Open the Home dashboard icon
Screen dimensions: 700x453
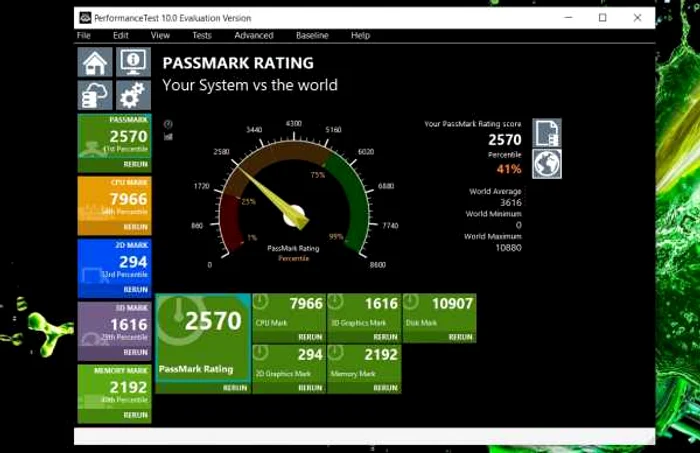[95, 62]
